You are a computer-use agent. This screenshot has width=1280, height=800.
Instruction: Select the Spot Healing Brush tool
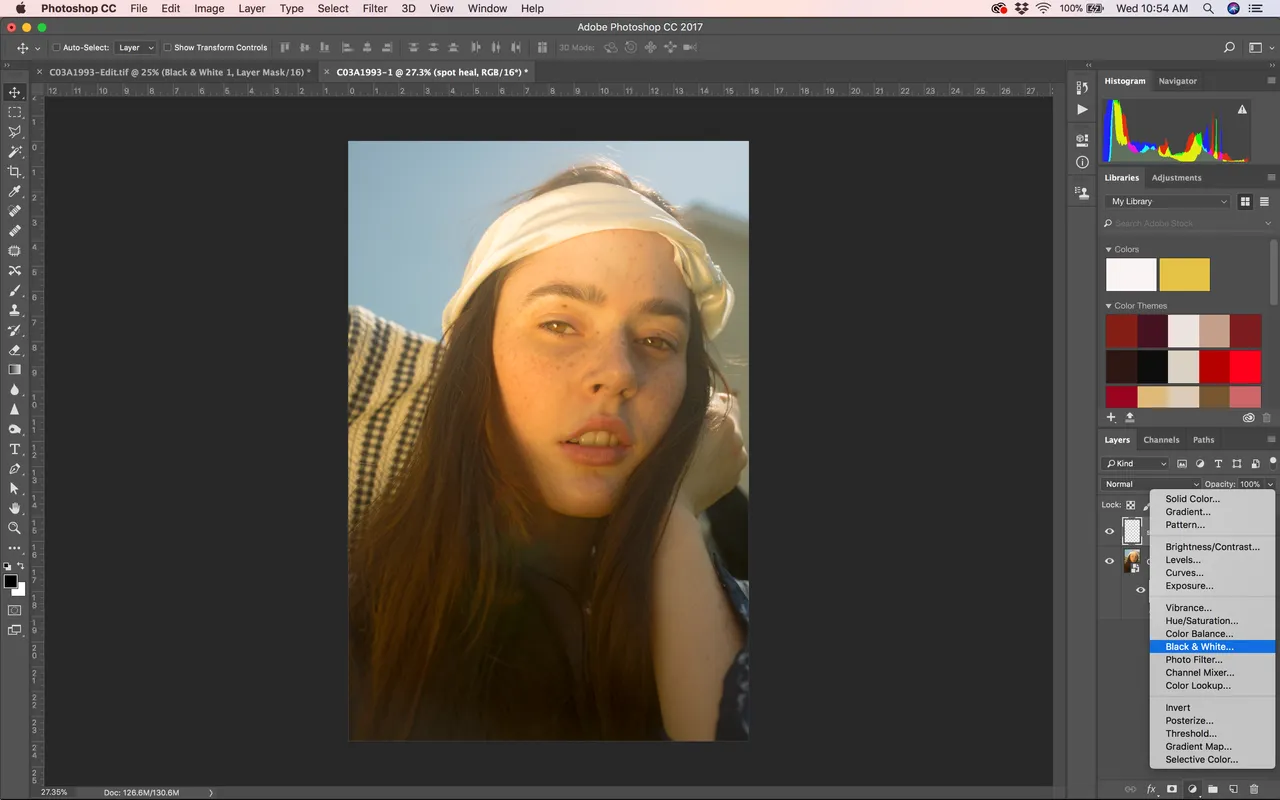[x=15, y=211]
